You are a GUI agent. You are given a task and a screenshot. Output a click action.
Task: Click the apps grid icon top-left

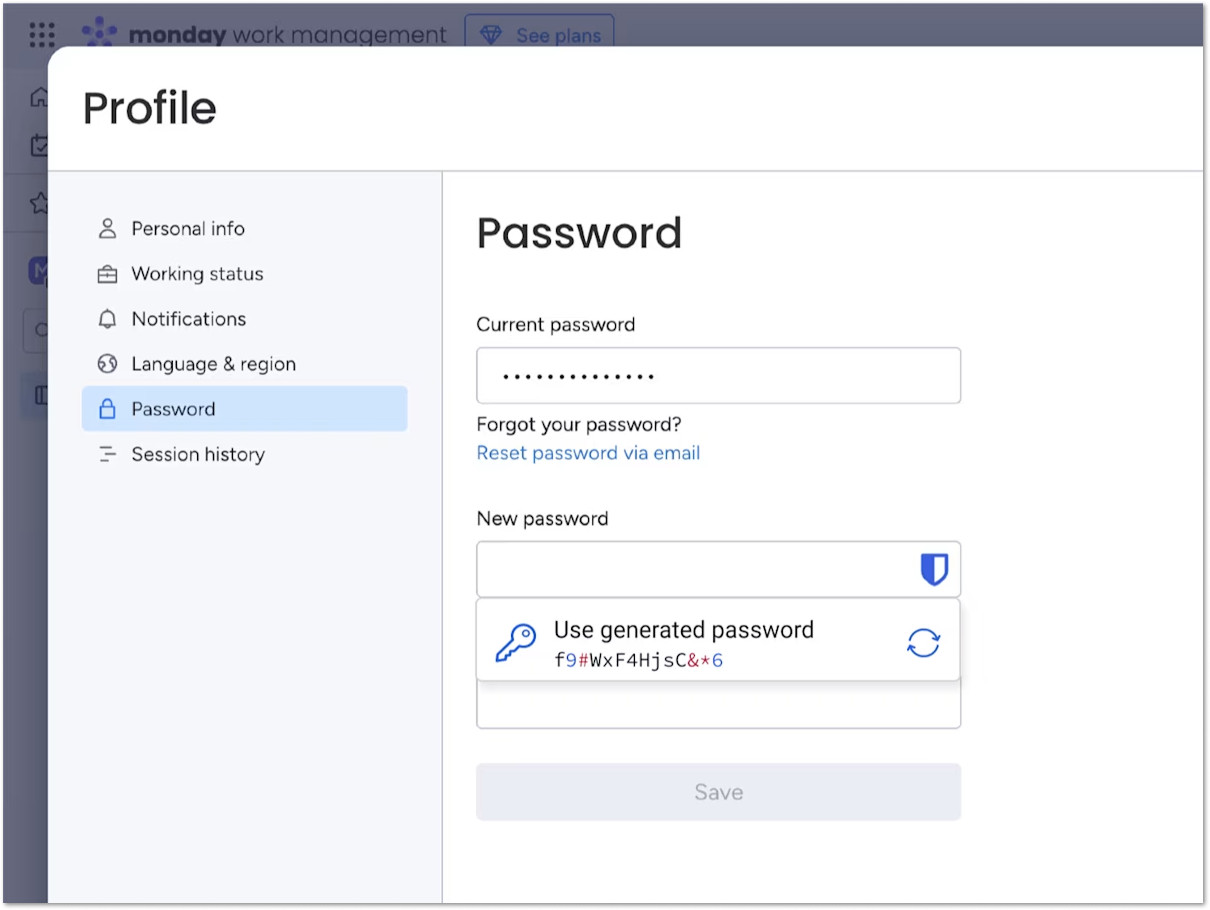(x=41, y=35)
